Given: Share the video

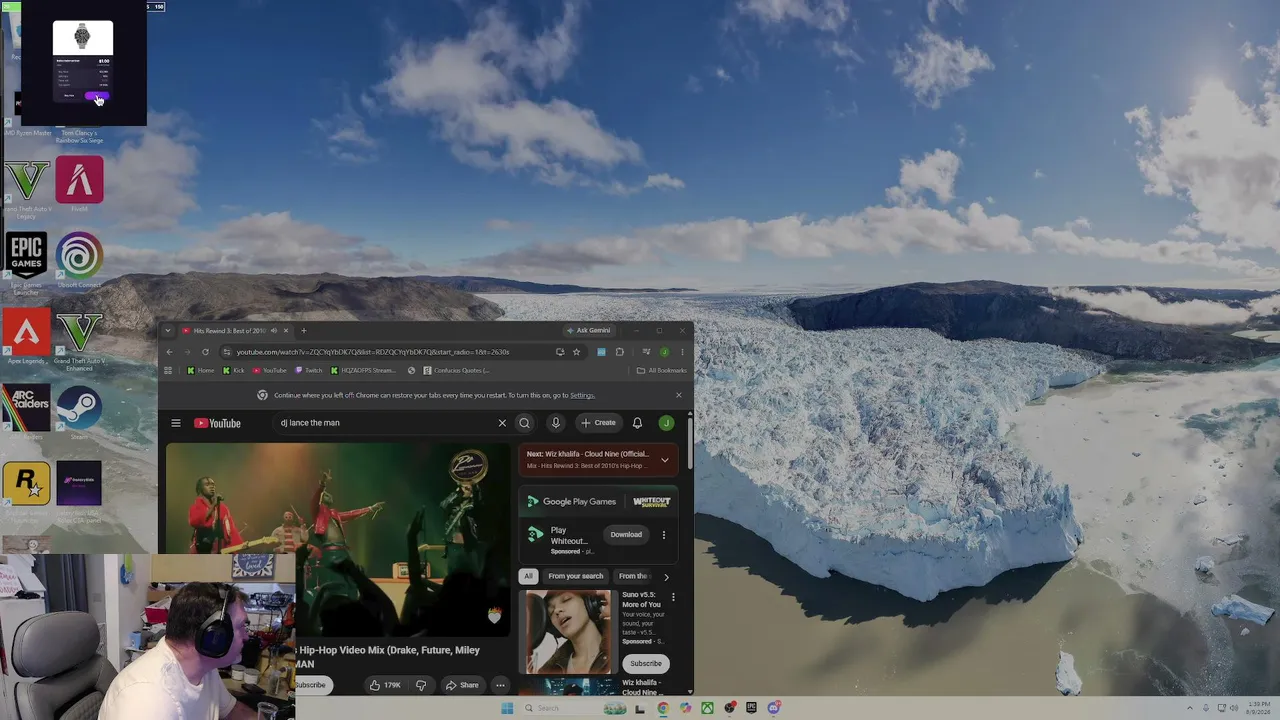Looking at the screenshot, I should point(462,685).
